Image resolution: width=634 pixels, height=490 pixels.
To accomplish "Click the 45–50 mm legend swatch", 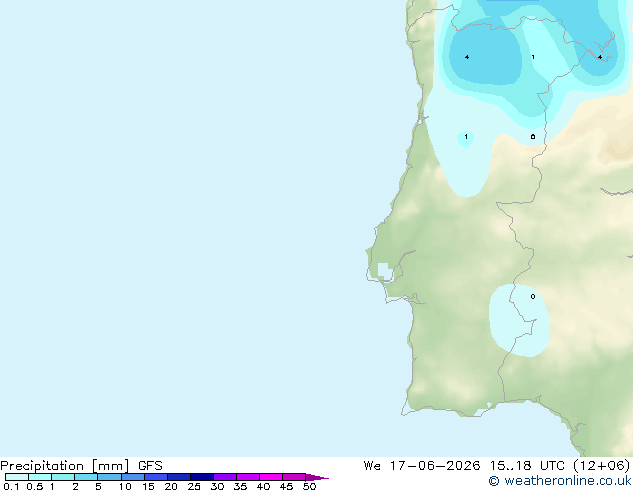I will click(x=294, y=477).
